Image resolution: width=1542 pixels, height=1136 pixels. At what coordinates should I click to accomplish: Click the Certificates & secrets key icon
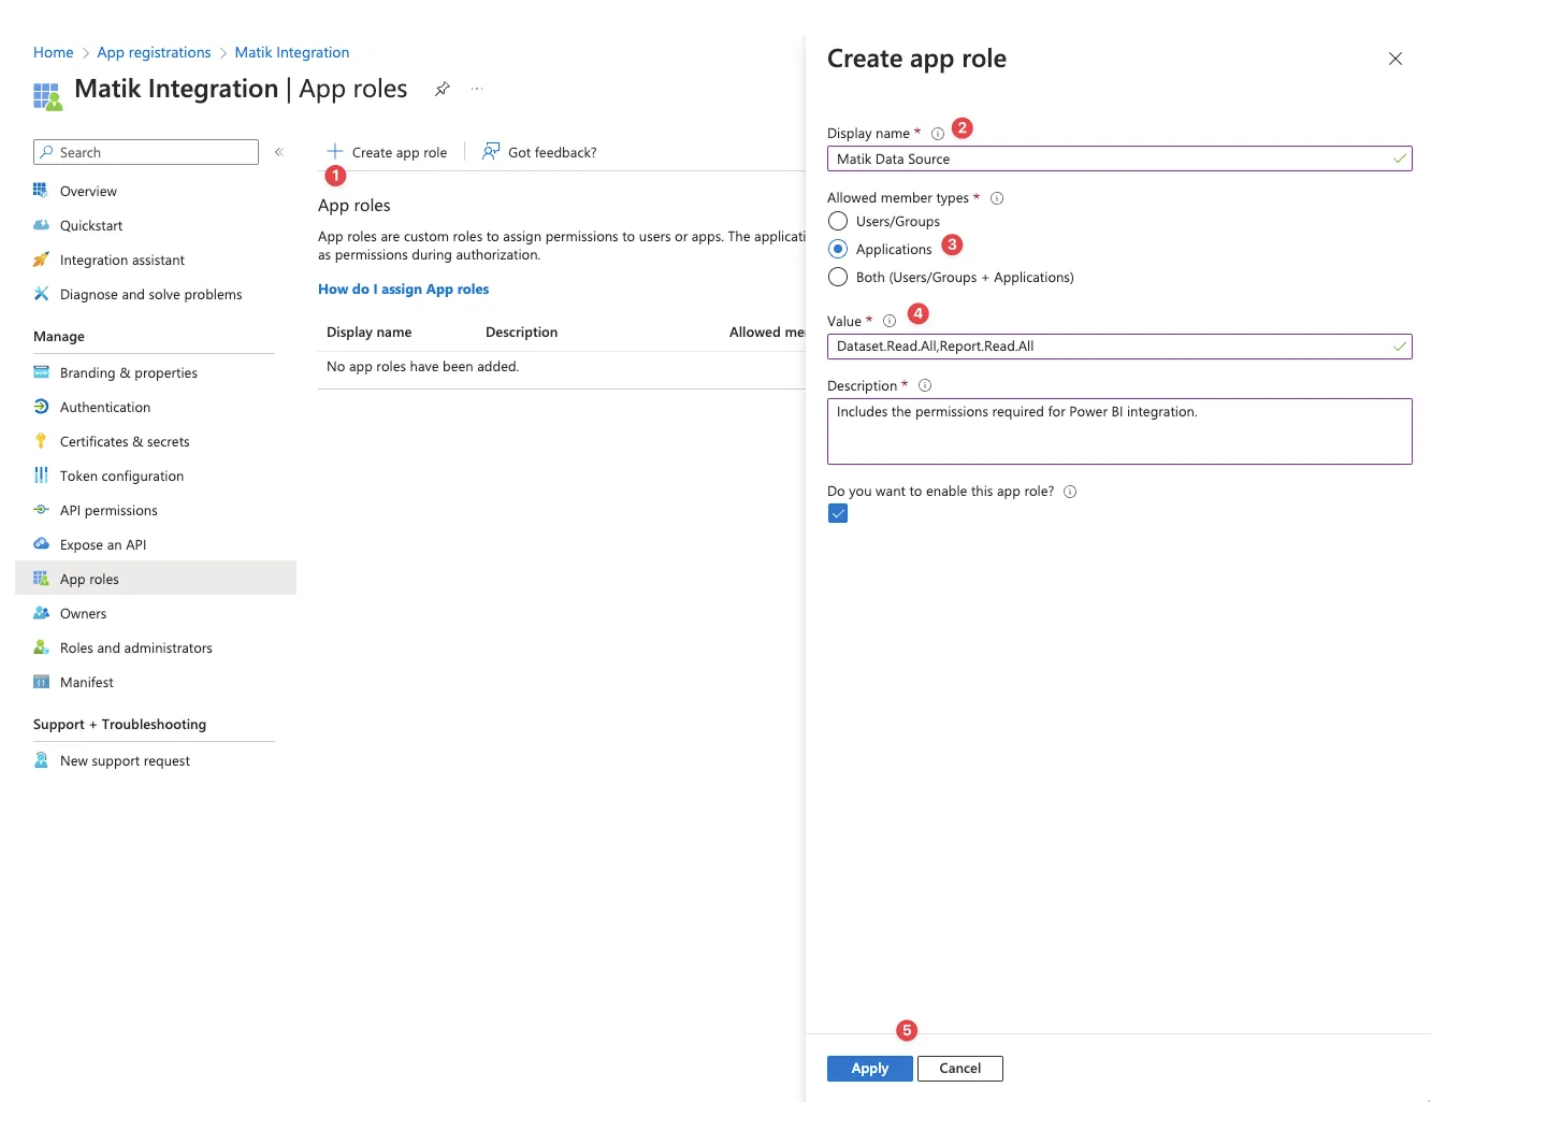click(41, 441)
